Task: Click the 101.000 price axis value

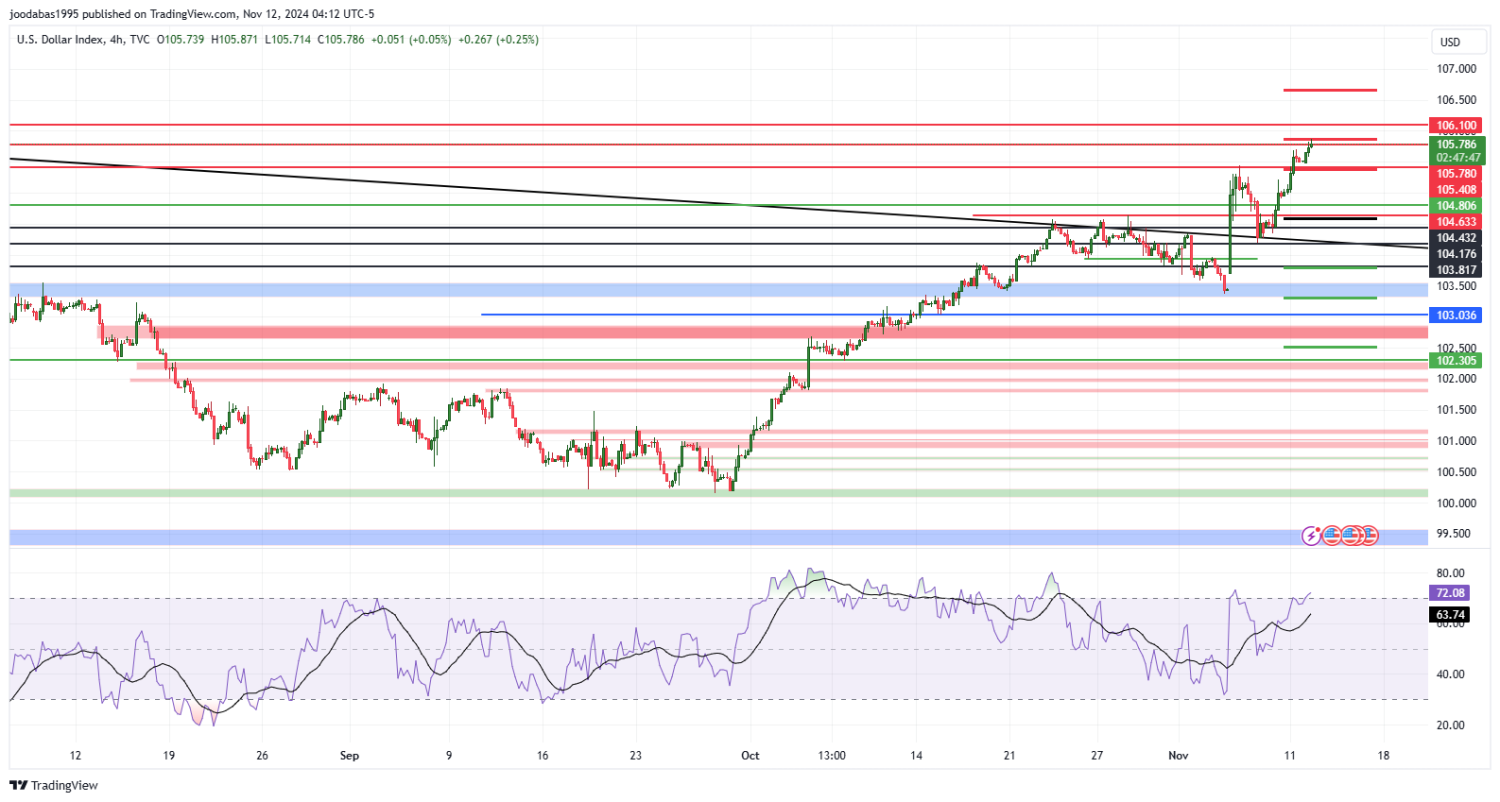Action: [1456, 441]
